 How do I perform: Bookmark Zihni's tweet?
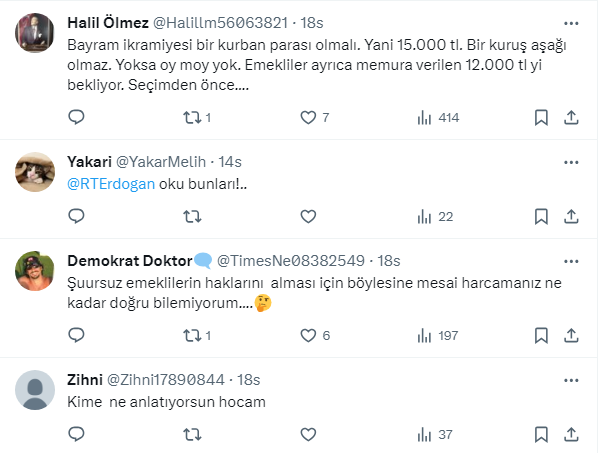[541, 434]
